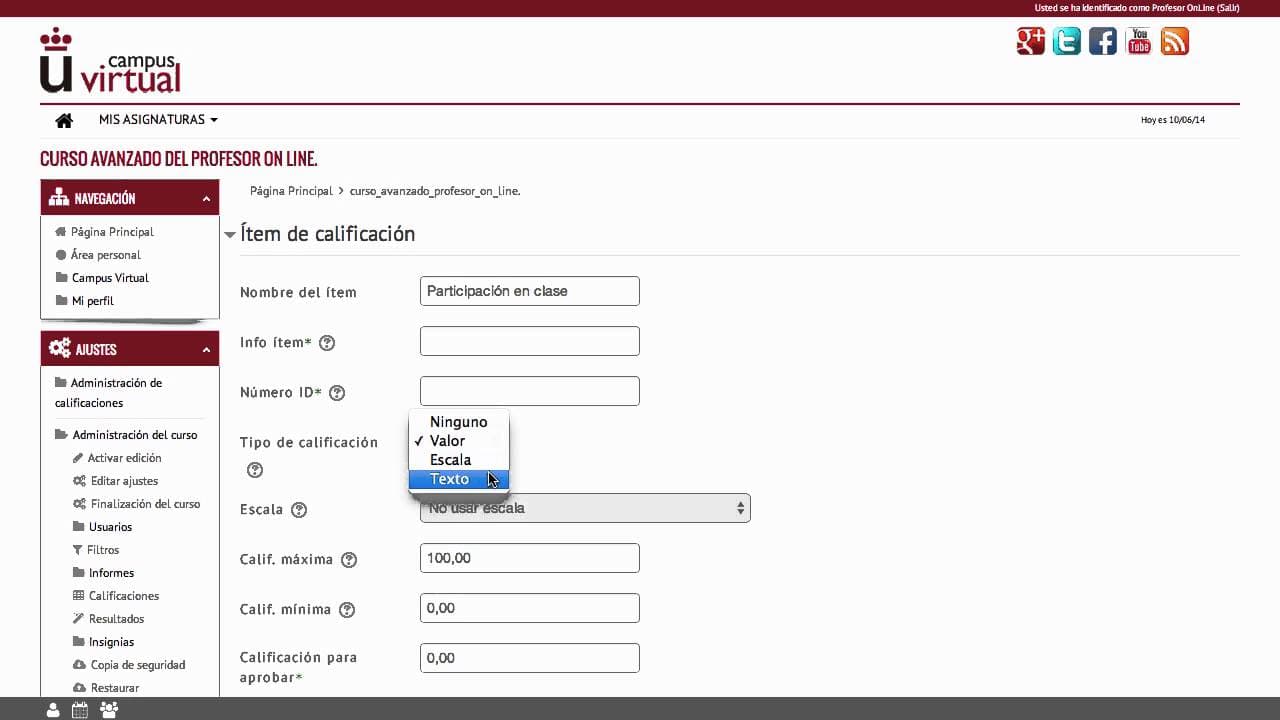Screen dimensions: 1280x720
Task: Open Informes in course administration
Action: [x=111, y=573]
